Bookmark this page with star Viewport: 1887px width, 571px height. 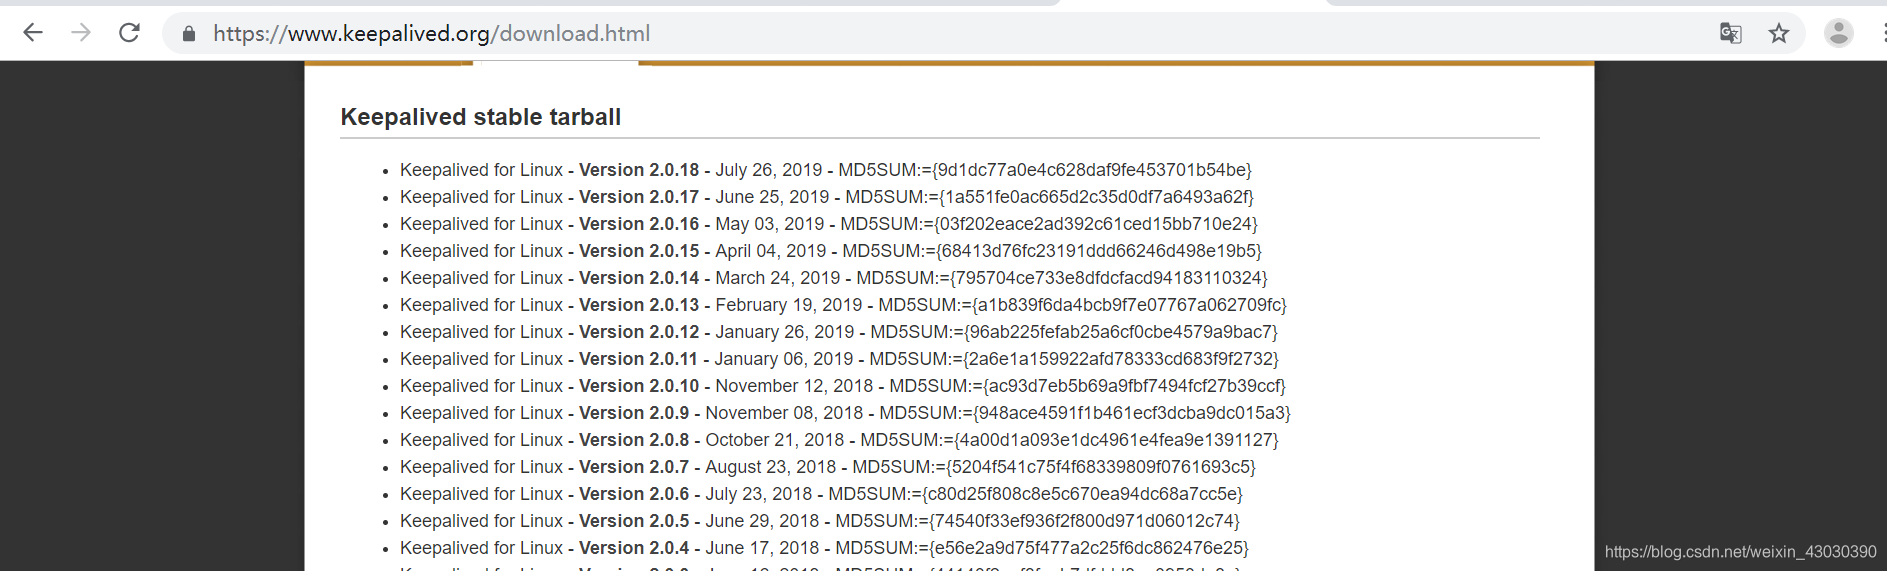point(1778,33)
